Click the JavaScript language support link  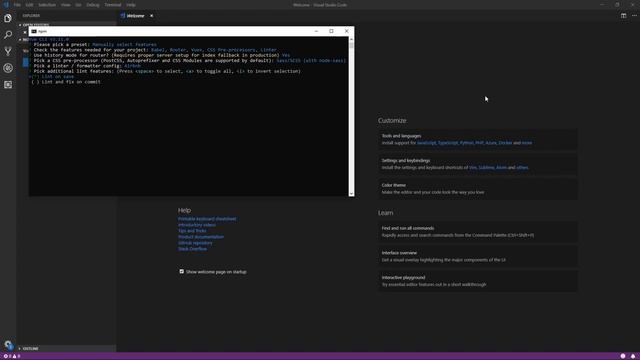click(427, 143)
